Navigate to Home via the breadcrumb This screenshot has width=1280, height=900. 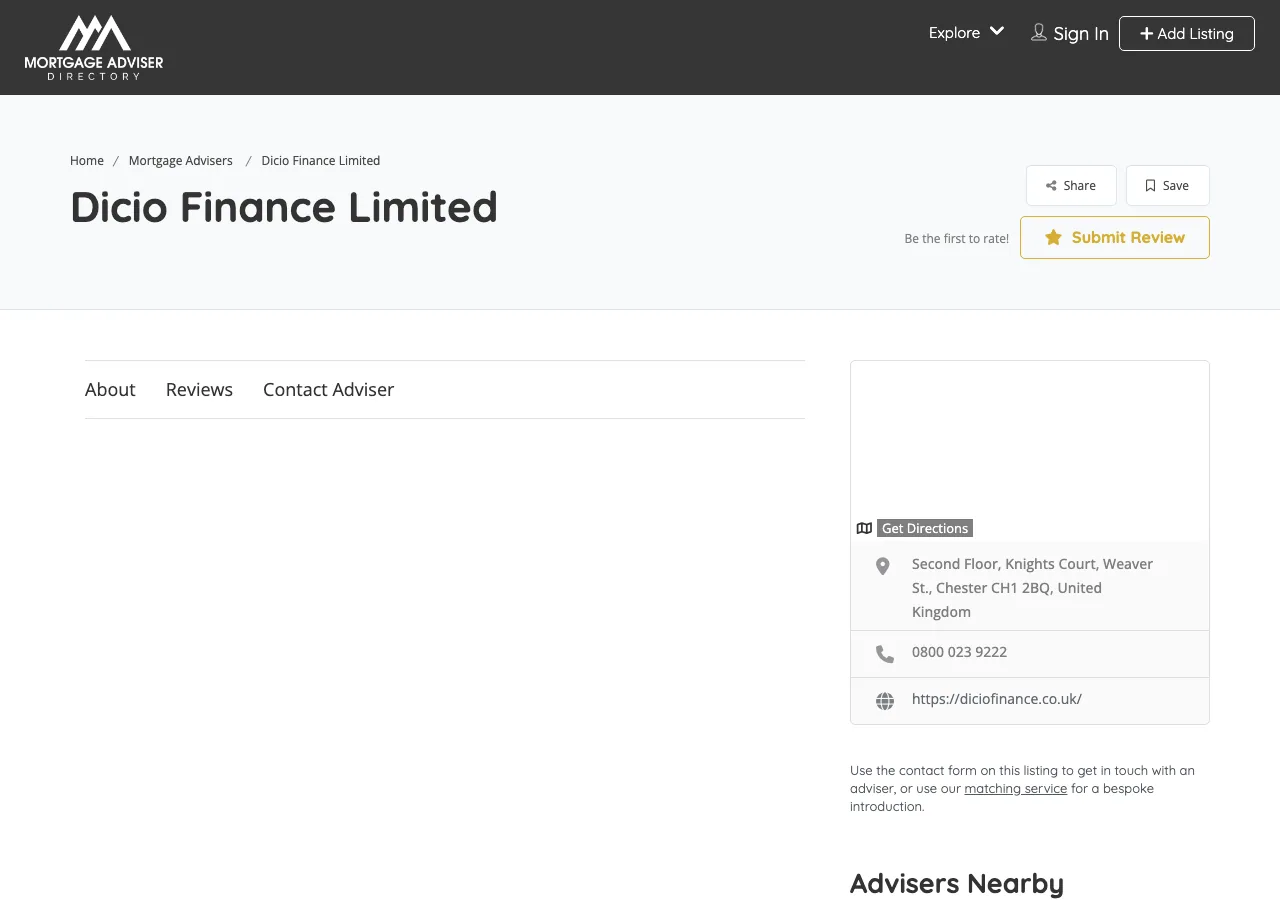(87, 160)
